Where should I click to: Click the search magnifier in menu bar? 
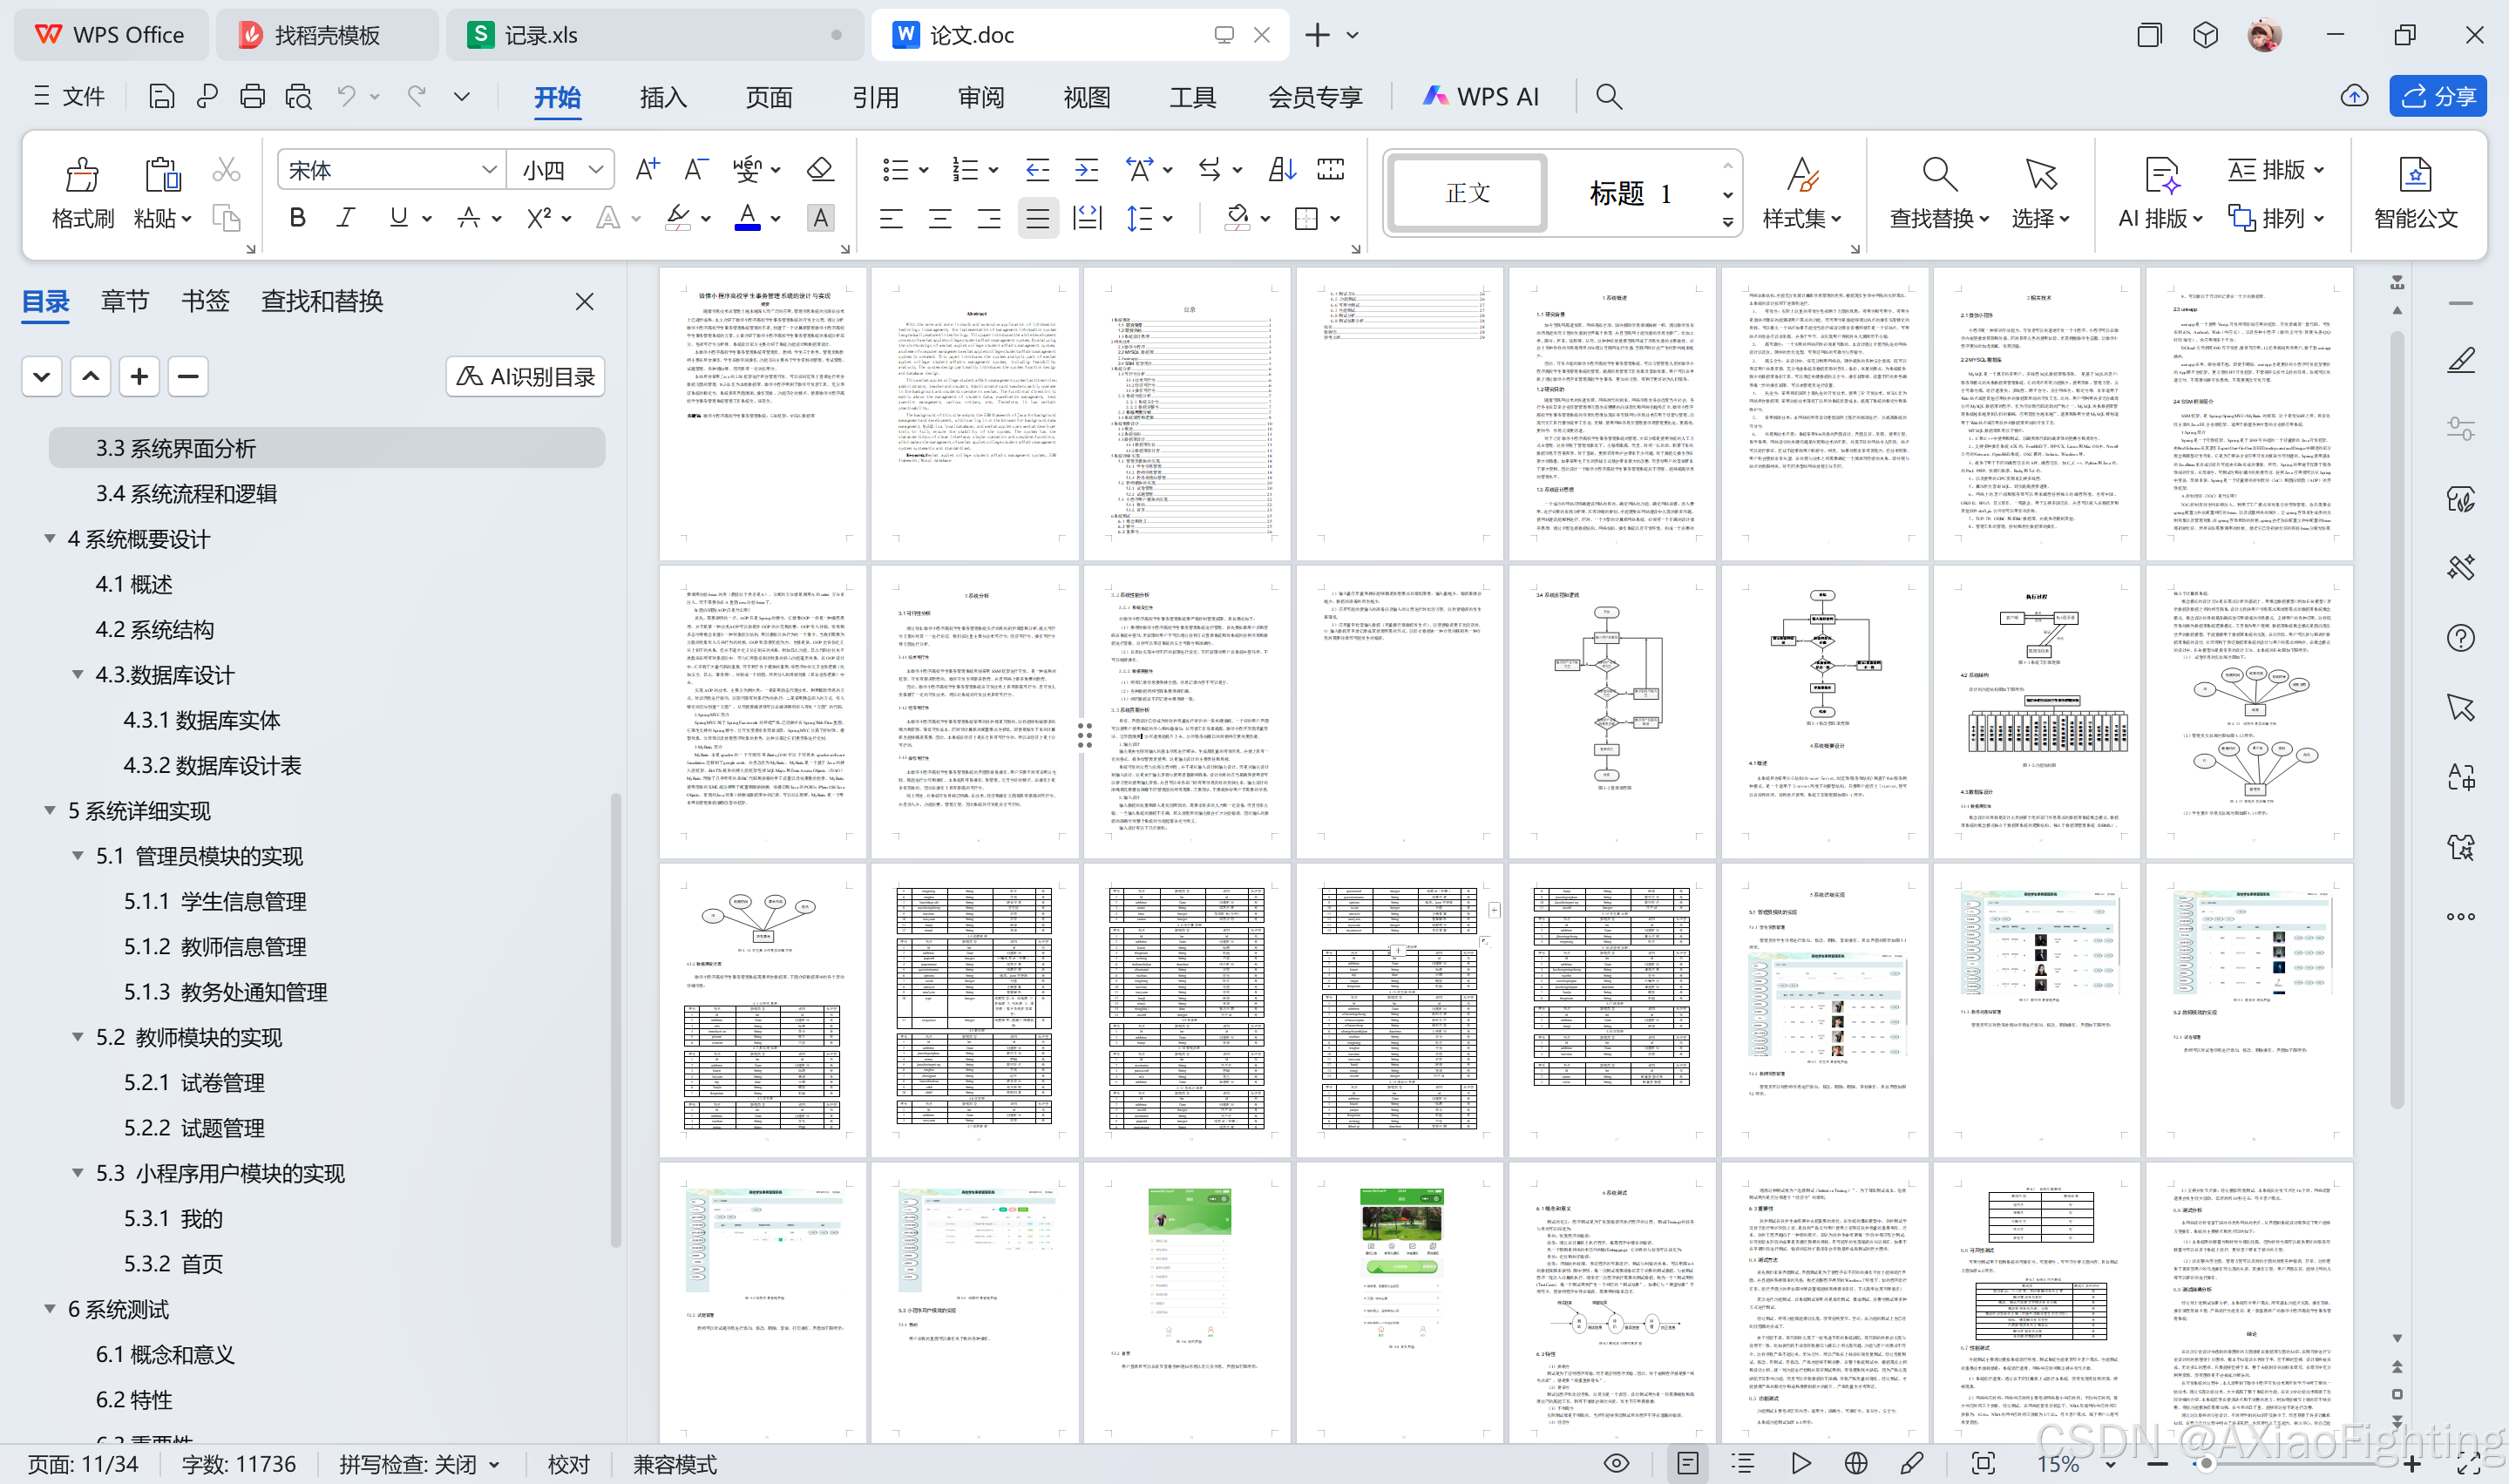(x=1608, y=96)
